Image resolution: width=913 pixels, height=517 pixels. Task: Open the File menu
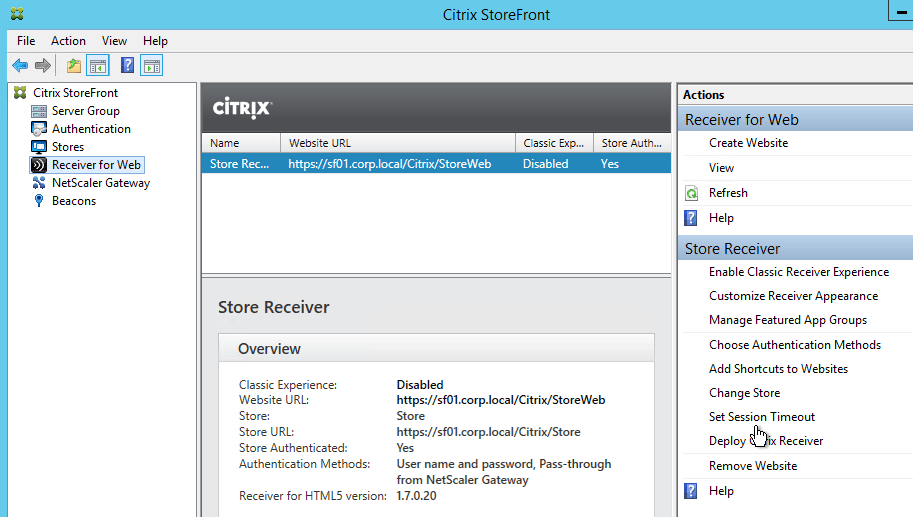point(26,41)
